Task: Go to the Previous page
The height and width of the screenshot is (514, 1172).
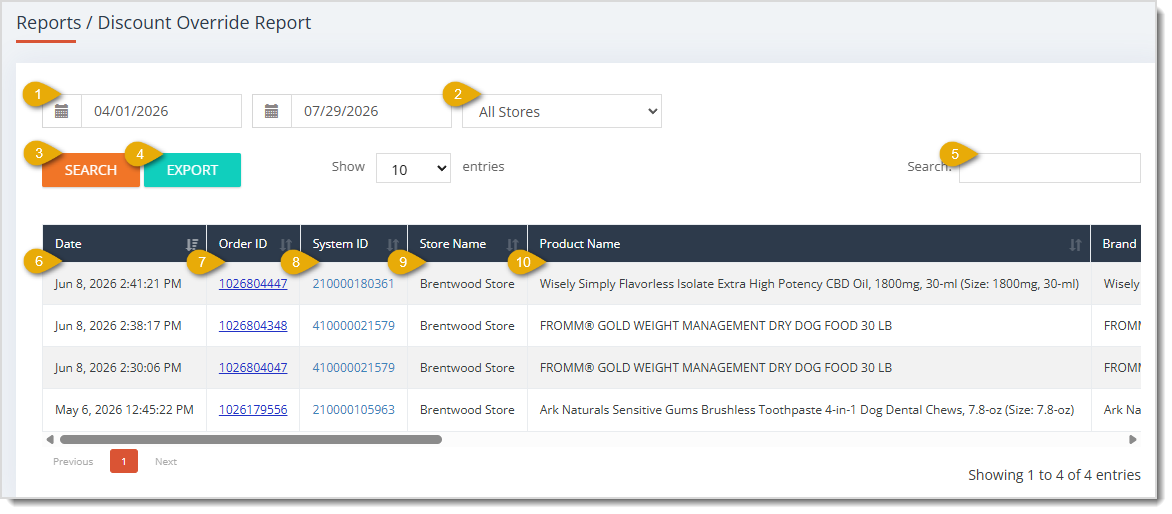Action: click(x=73, y=462)
